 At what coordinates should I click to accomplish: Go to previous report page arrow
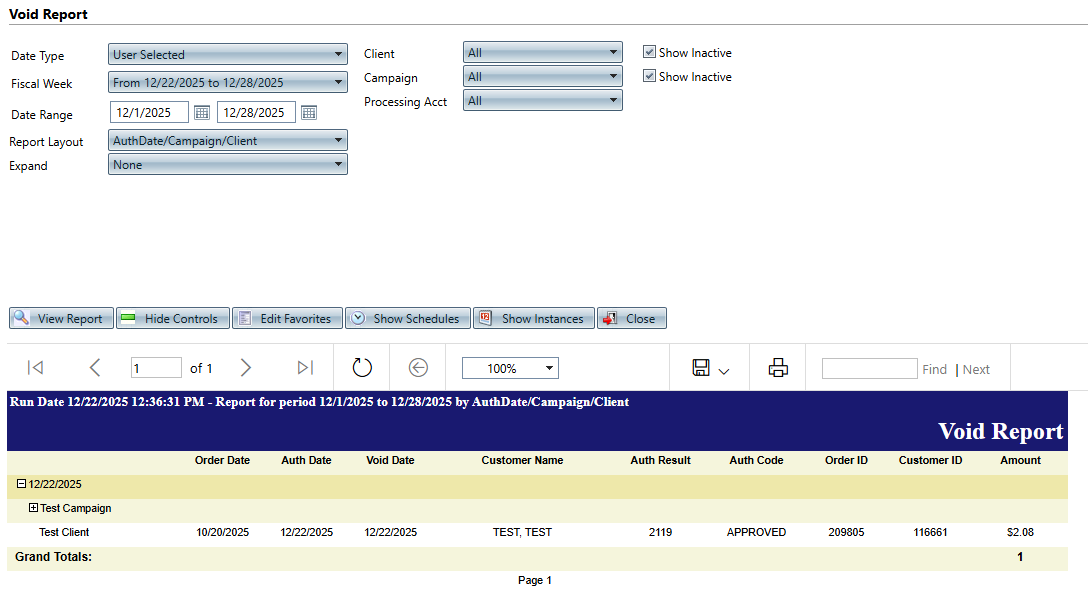coord(95,368)
